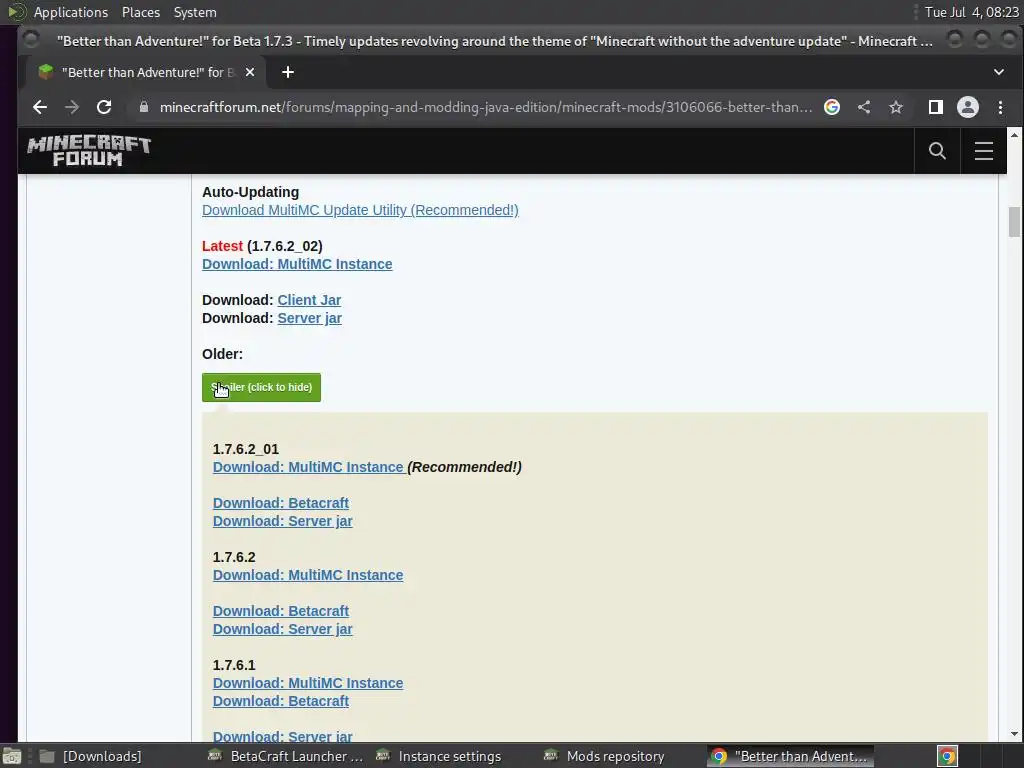Click the page vertical scrollbar thumb

click(1014, 222)
